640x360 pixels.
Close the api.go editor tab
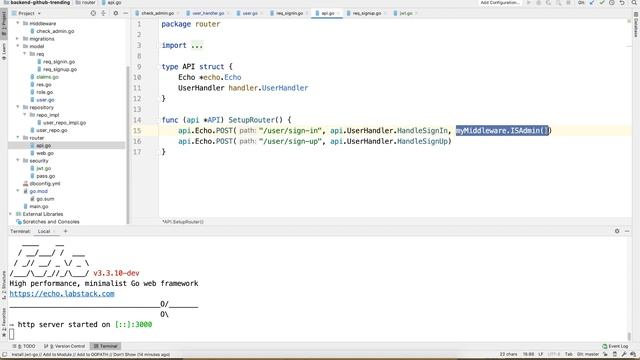338,13
